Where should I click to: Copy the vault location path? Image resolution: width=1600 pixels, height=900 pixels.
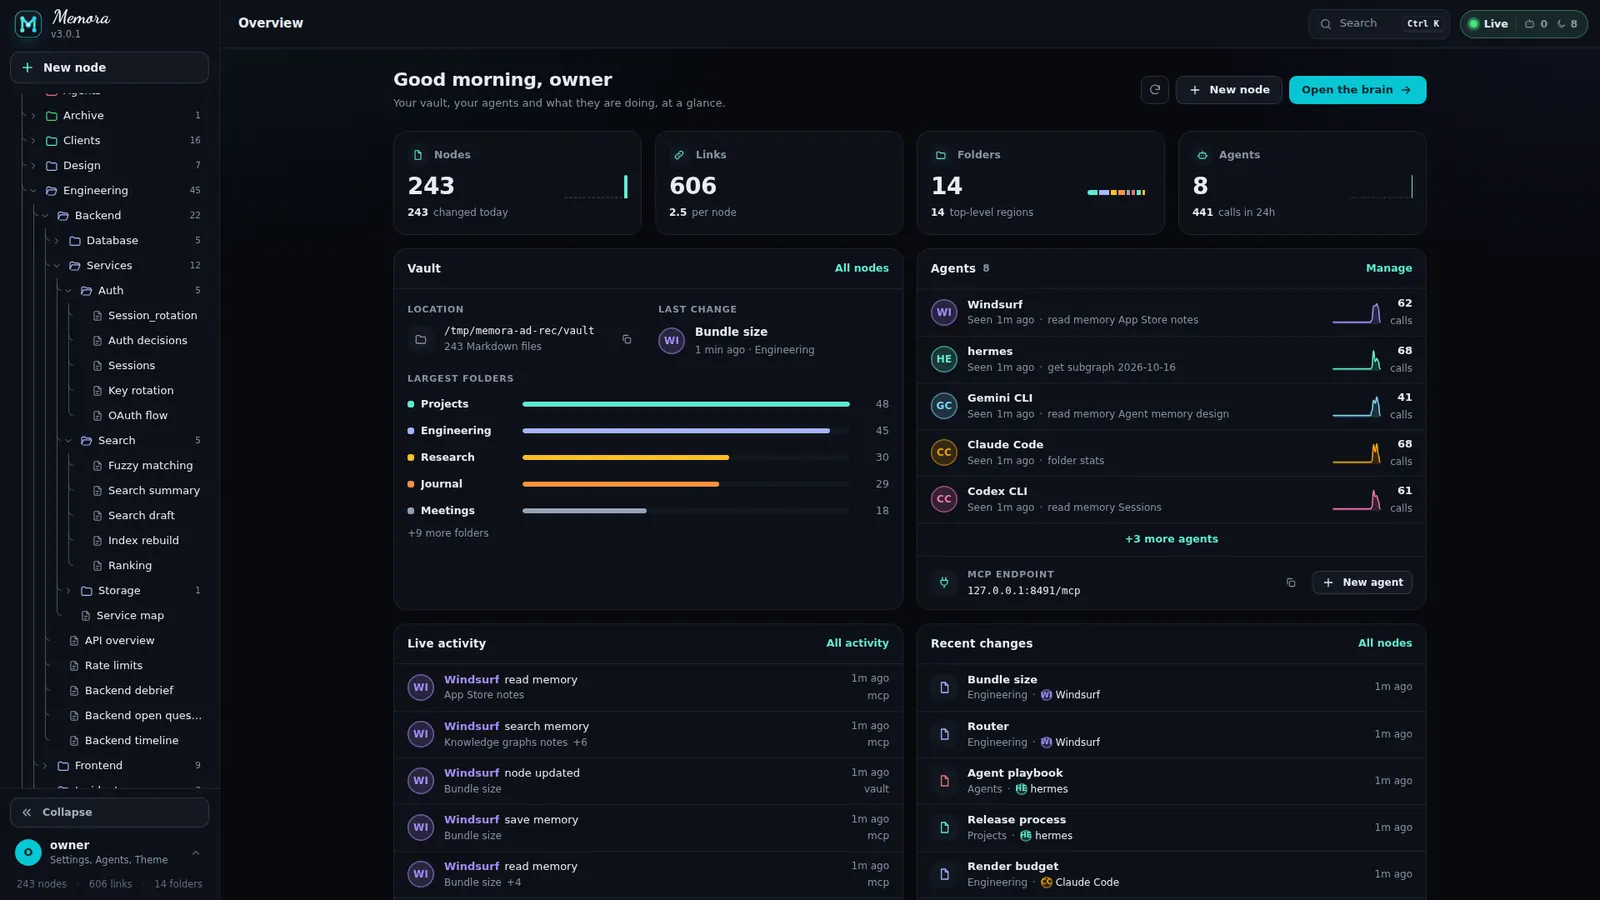point(627,339)
